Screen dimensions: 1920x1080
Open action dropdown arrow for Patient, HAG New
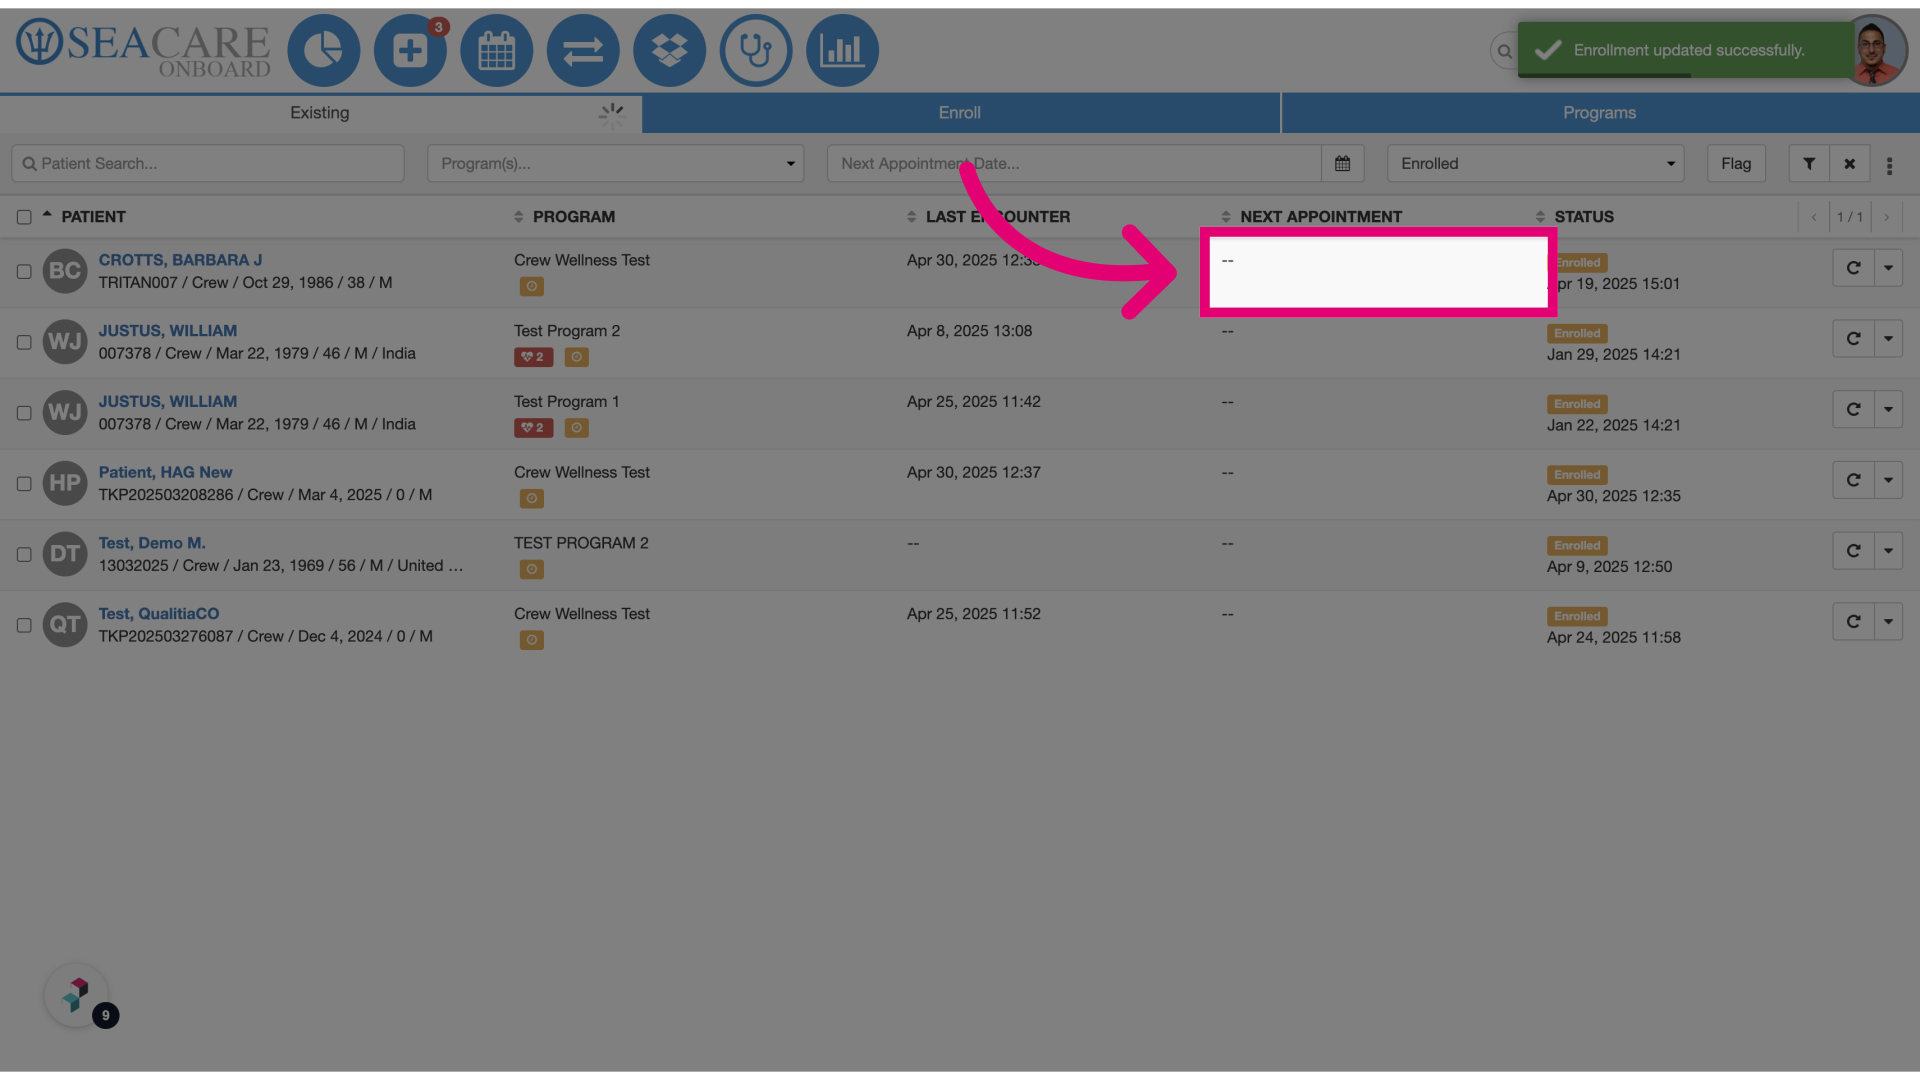pyautogui.click(x=1888, y=480)
